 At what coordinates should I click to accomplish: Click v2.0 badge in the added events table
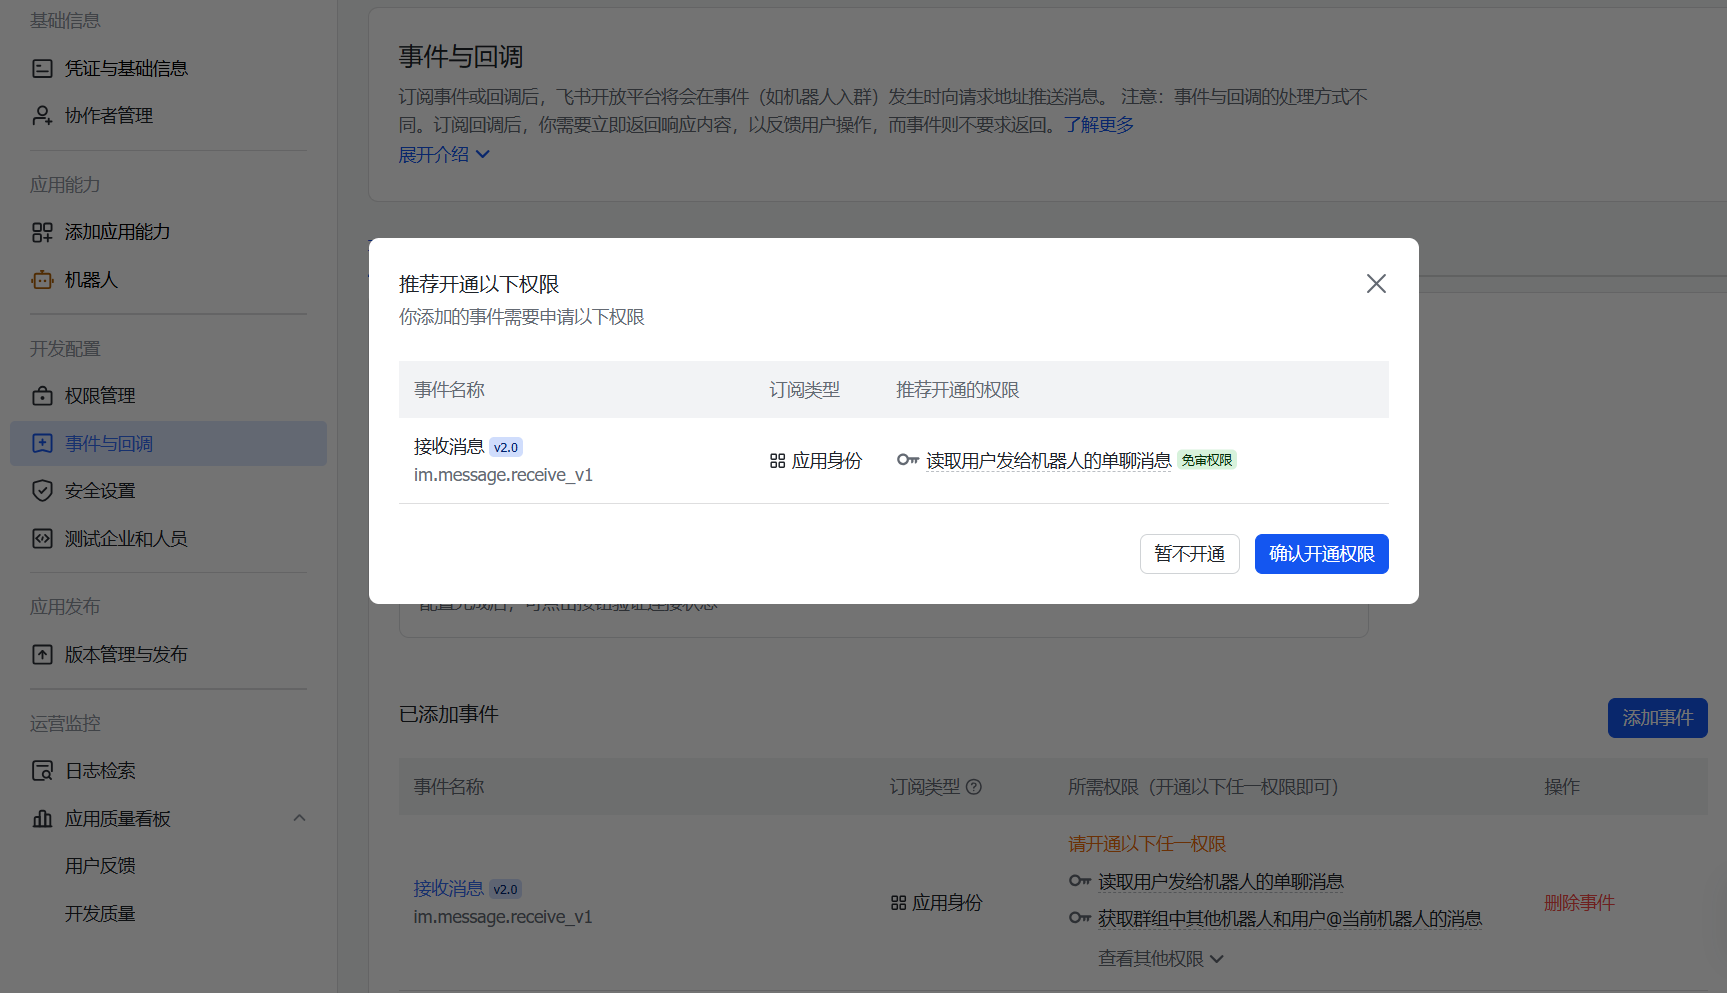[x=506, y=889]
